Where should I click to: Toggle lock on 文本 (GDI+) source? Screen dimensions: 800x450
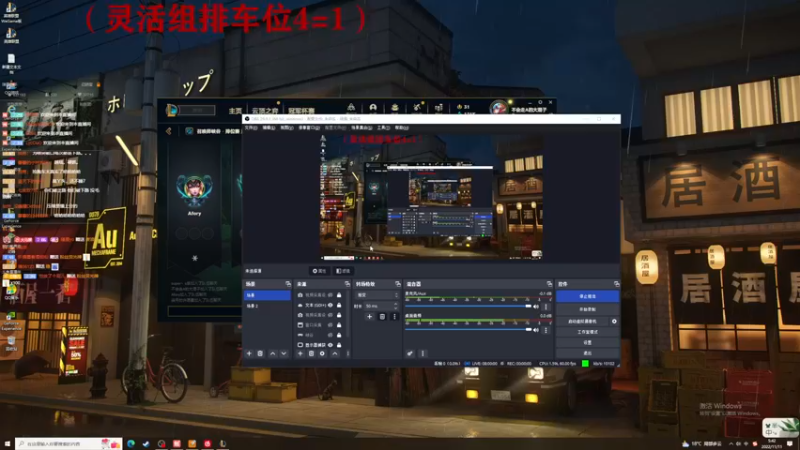click(x=339, y=305)
